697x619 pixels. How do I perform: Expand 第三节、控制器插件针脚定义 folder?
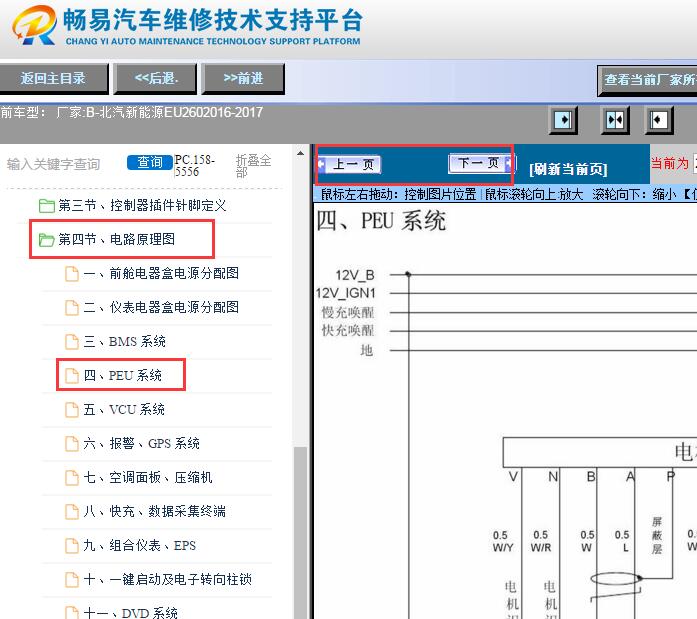click(142, 206)
